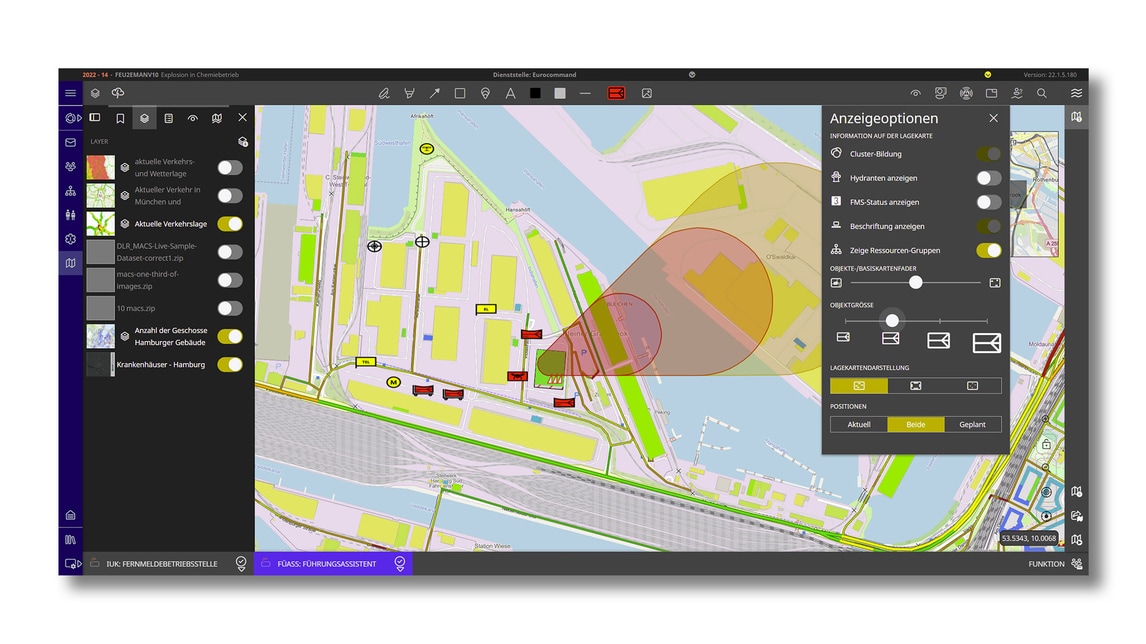Open the bookmarks panel in the layer sidebar
This screenshot has height=644, width=1146.
coord(121,117)
